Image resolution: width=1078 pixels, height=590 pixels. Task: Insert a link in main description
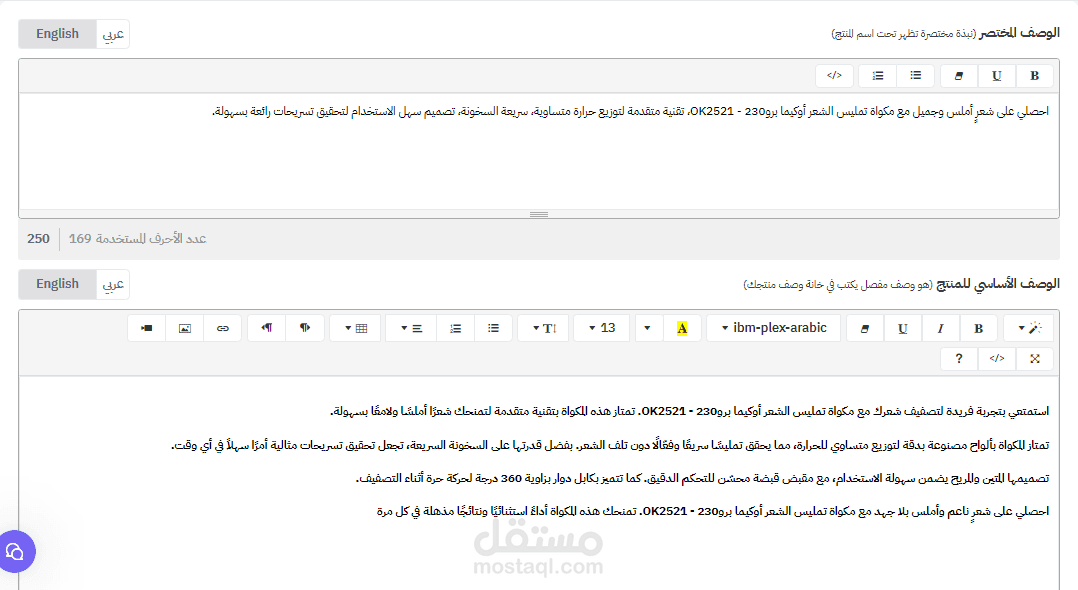coord(223,328)
